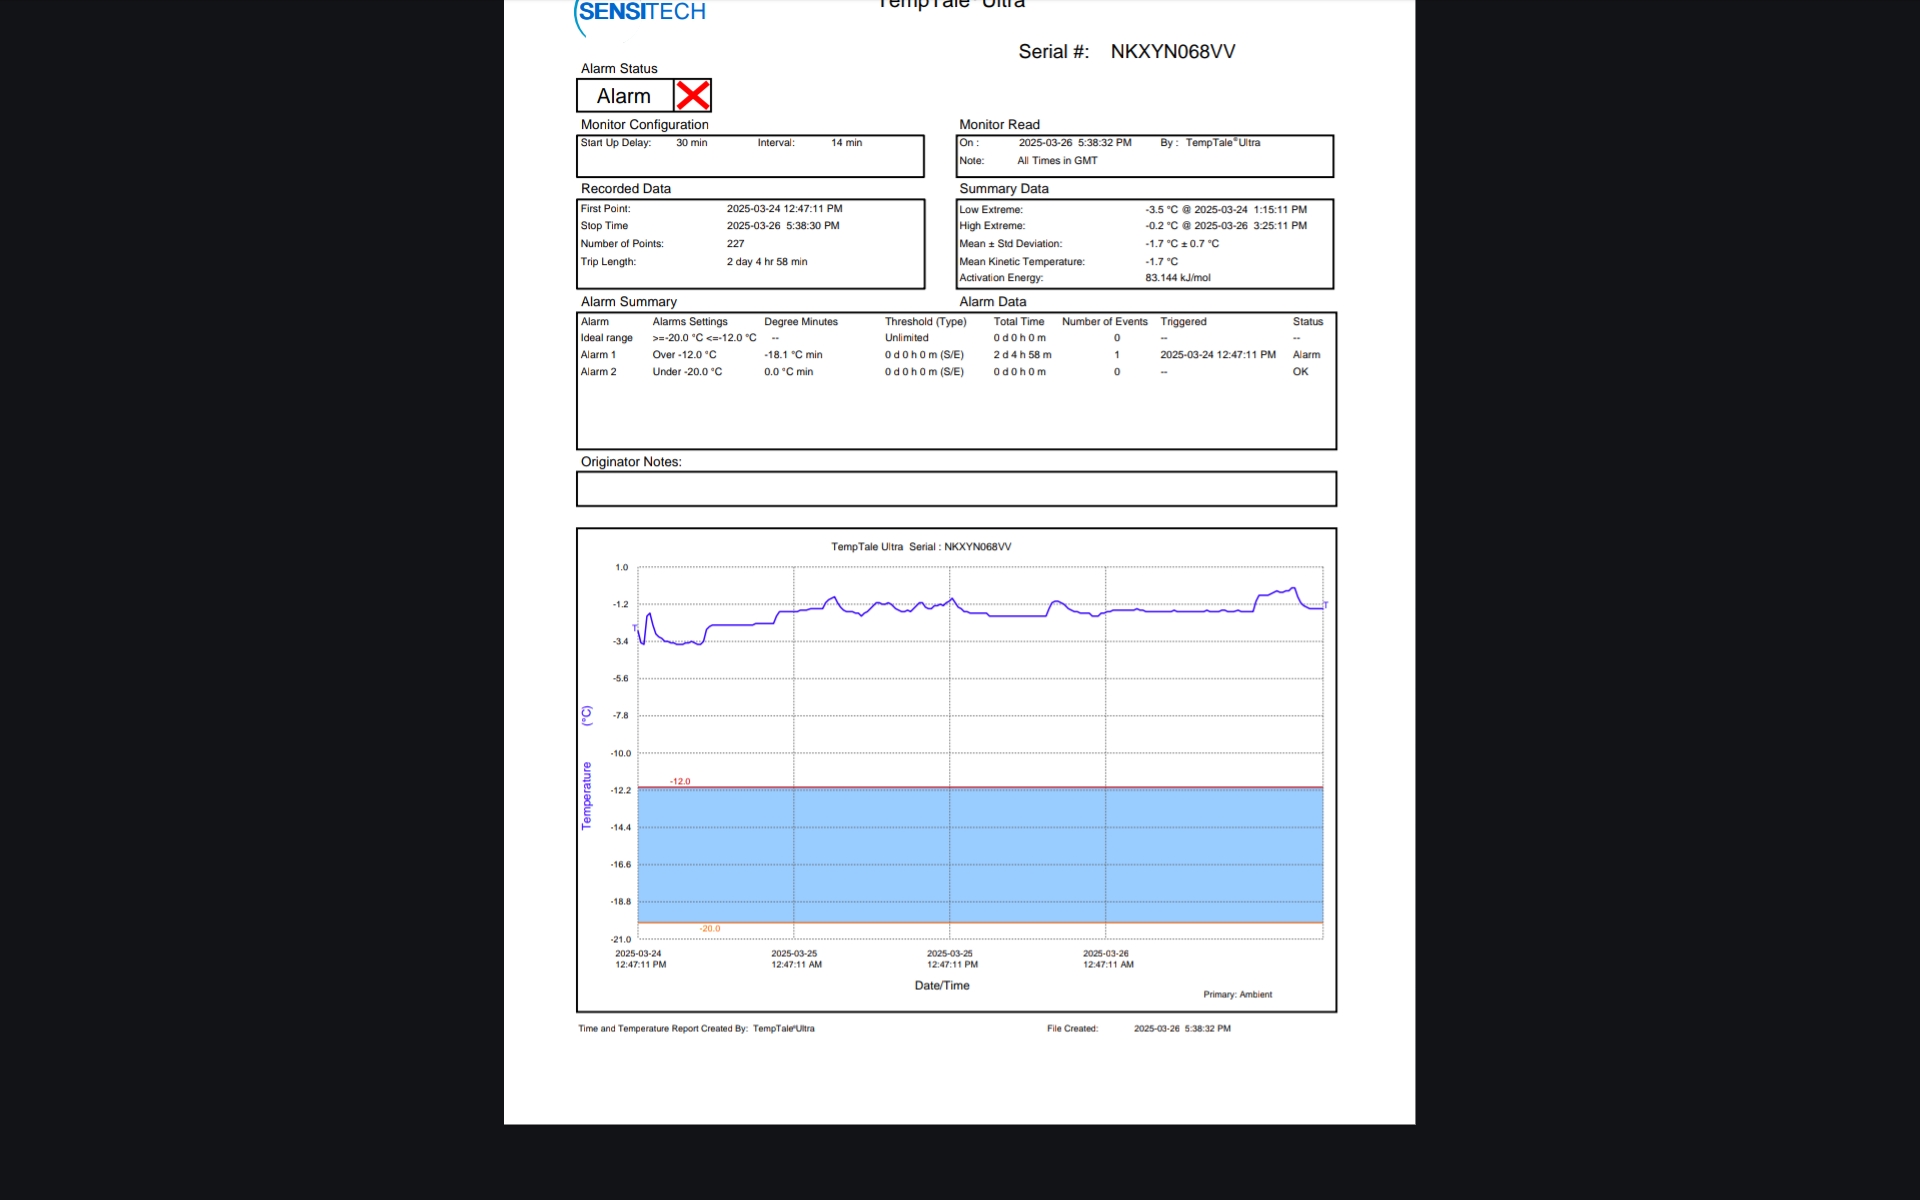Click the Threshold (Type) column header
The image size is (1920, 1200).
click(925, 322)
